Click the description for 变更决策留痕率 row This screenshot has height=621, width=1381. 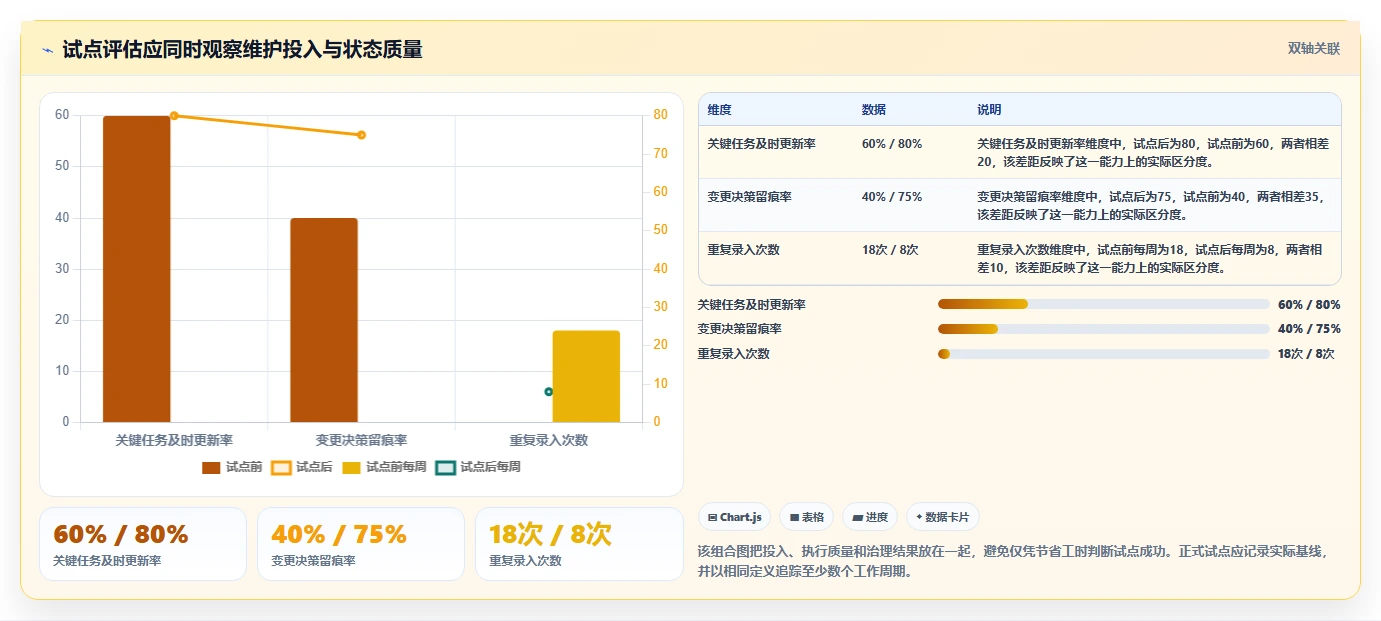click(x=1152, y=205)
